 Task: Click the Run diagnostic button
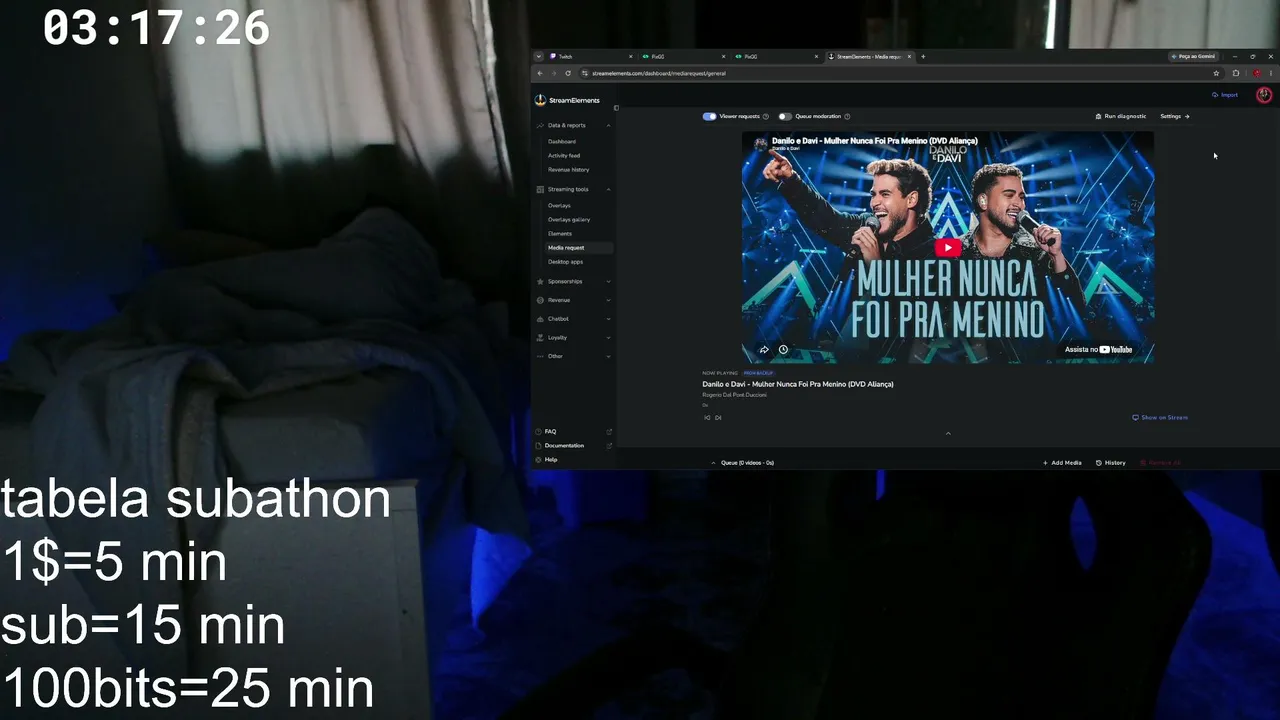click(x=1121, y=117)
